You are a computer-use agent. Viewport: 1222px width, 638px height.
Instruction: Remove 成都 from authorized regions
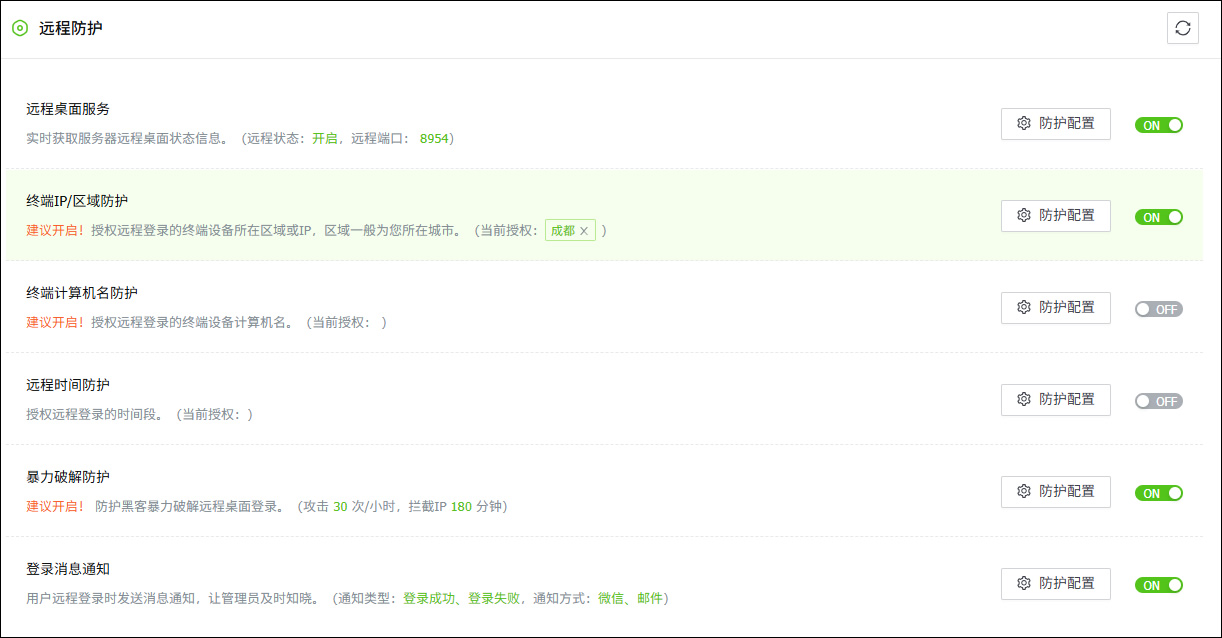pyautogui.click(x=585, y=229)
